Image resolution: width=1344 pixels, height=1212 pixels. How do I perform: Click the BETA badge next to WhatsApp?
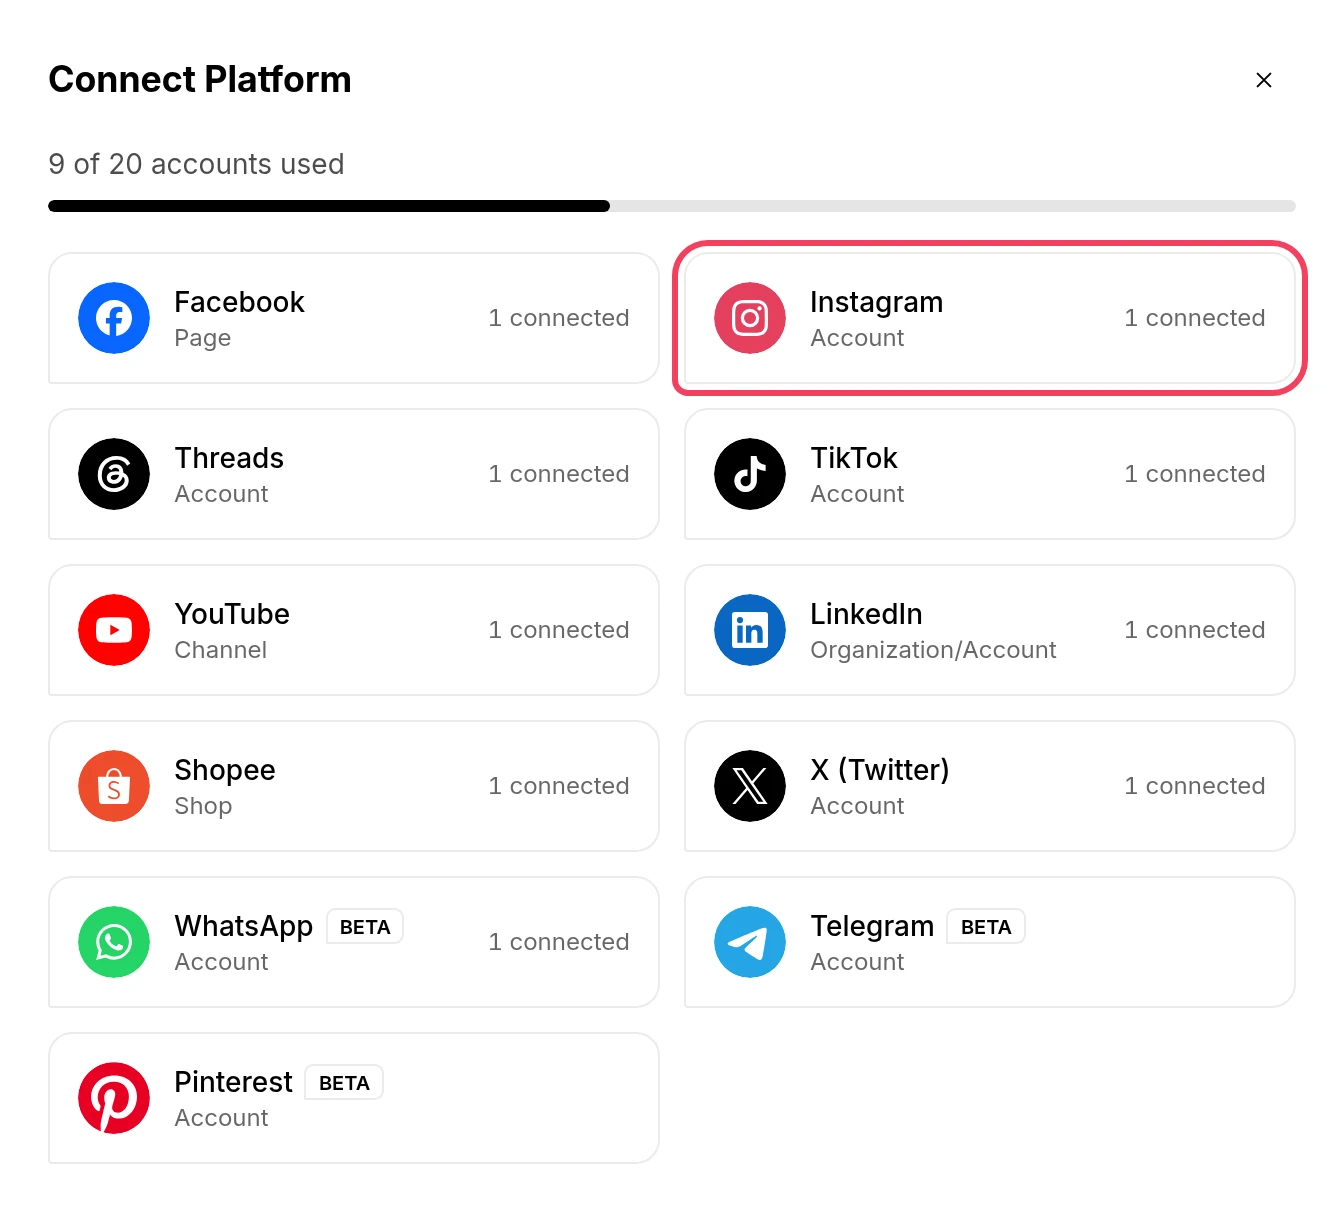click(x=365, y=927)
